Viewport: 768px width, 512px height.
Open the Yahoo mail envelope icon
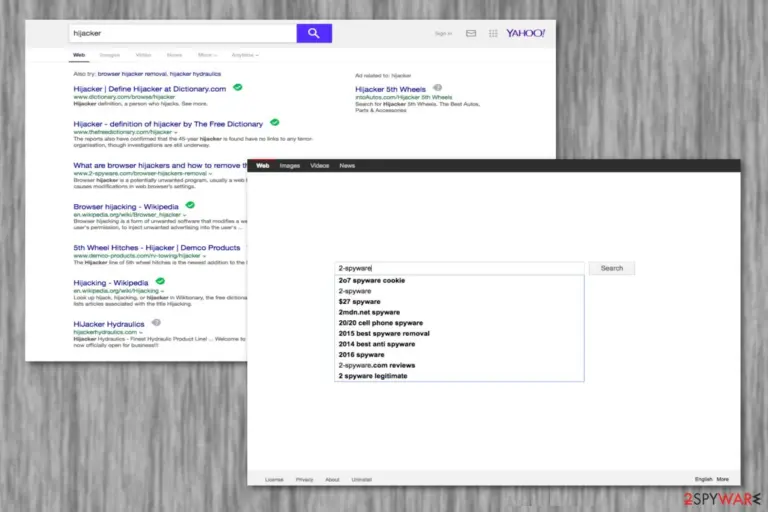pyautogui.click(x=471, y=33)
